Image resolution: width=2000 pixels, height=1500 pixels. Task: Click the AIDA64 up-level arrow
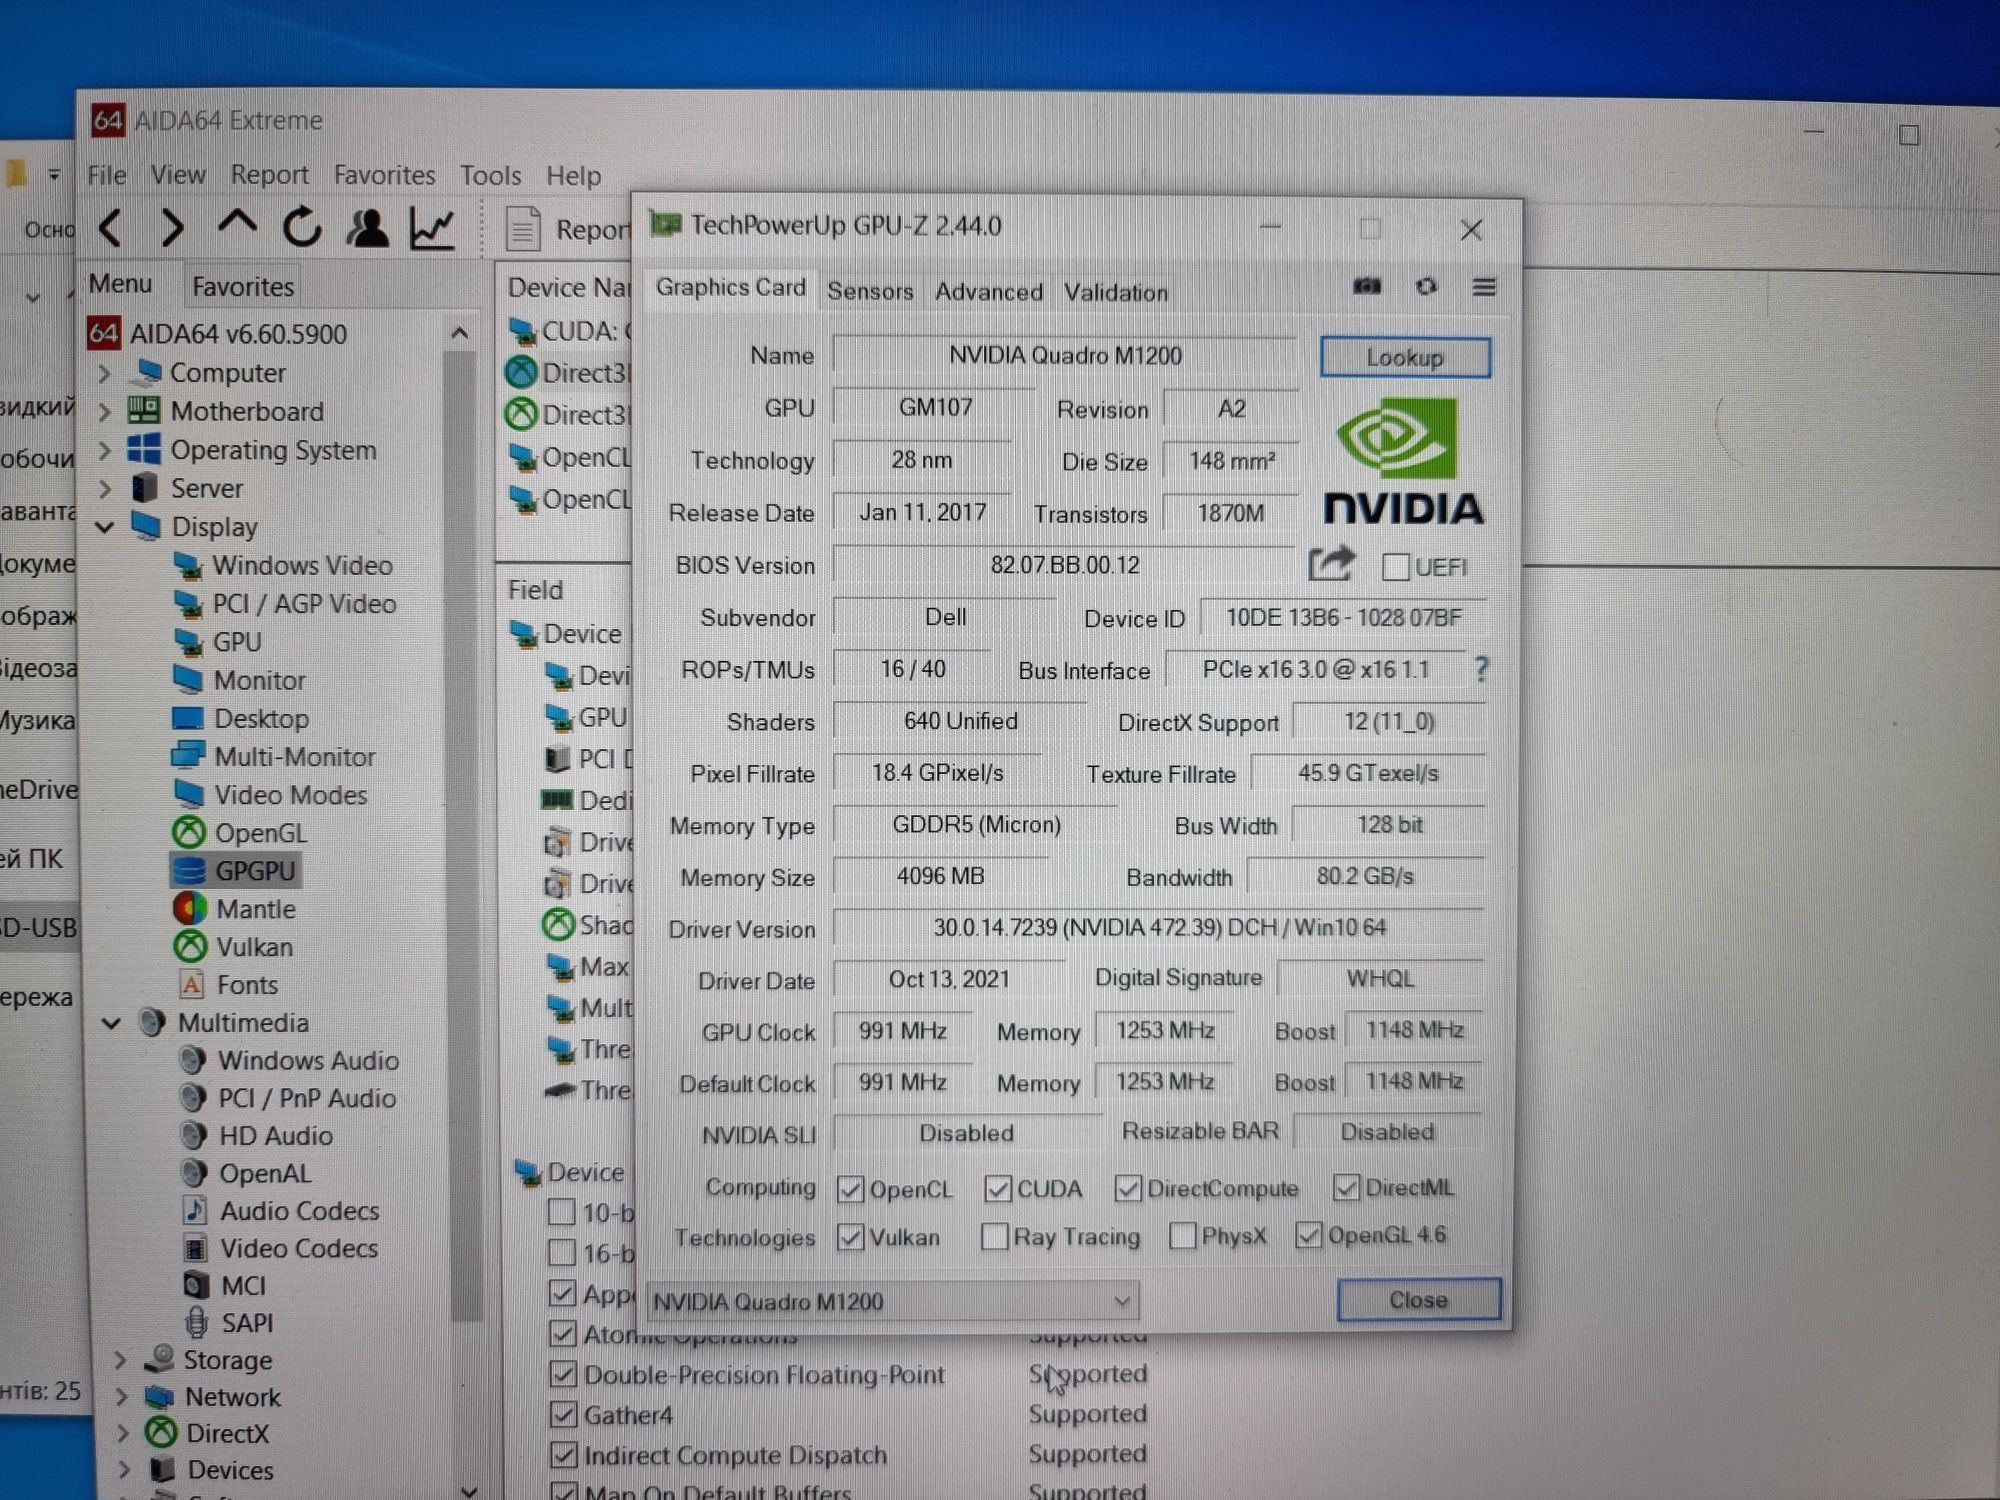[237, 224]
